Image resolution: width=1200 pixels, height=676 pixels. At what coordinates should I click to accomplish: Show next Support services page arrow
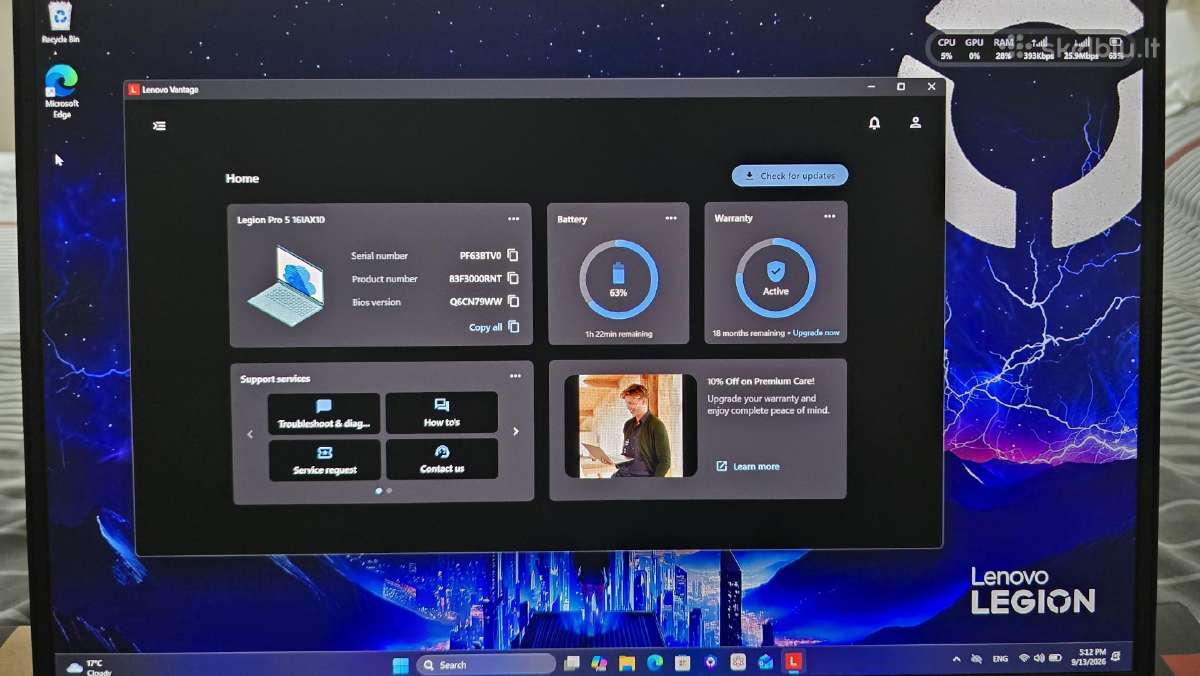pyautogui.click(x=516, y=432)
